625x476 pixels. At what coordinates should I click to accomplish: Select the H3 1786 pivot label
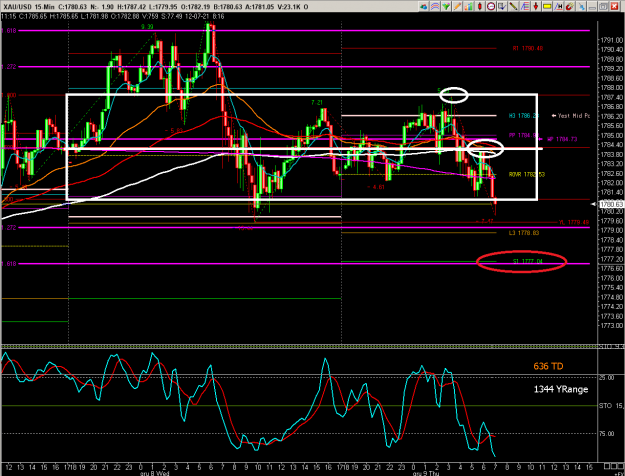pyautogui.click(x=524, y=116)
